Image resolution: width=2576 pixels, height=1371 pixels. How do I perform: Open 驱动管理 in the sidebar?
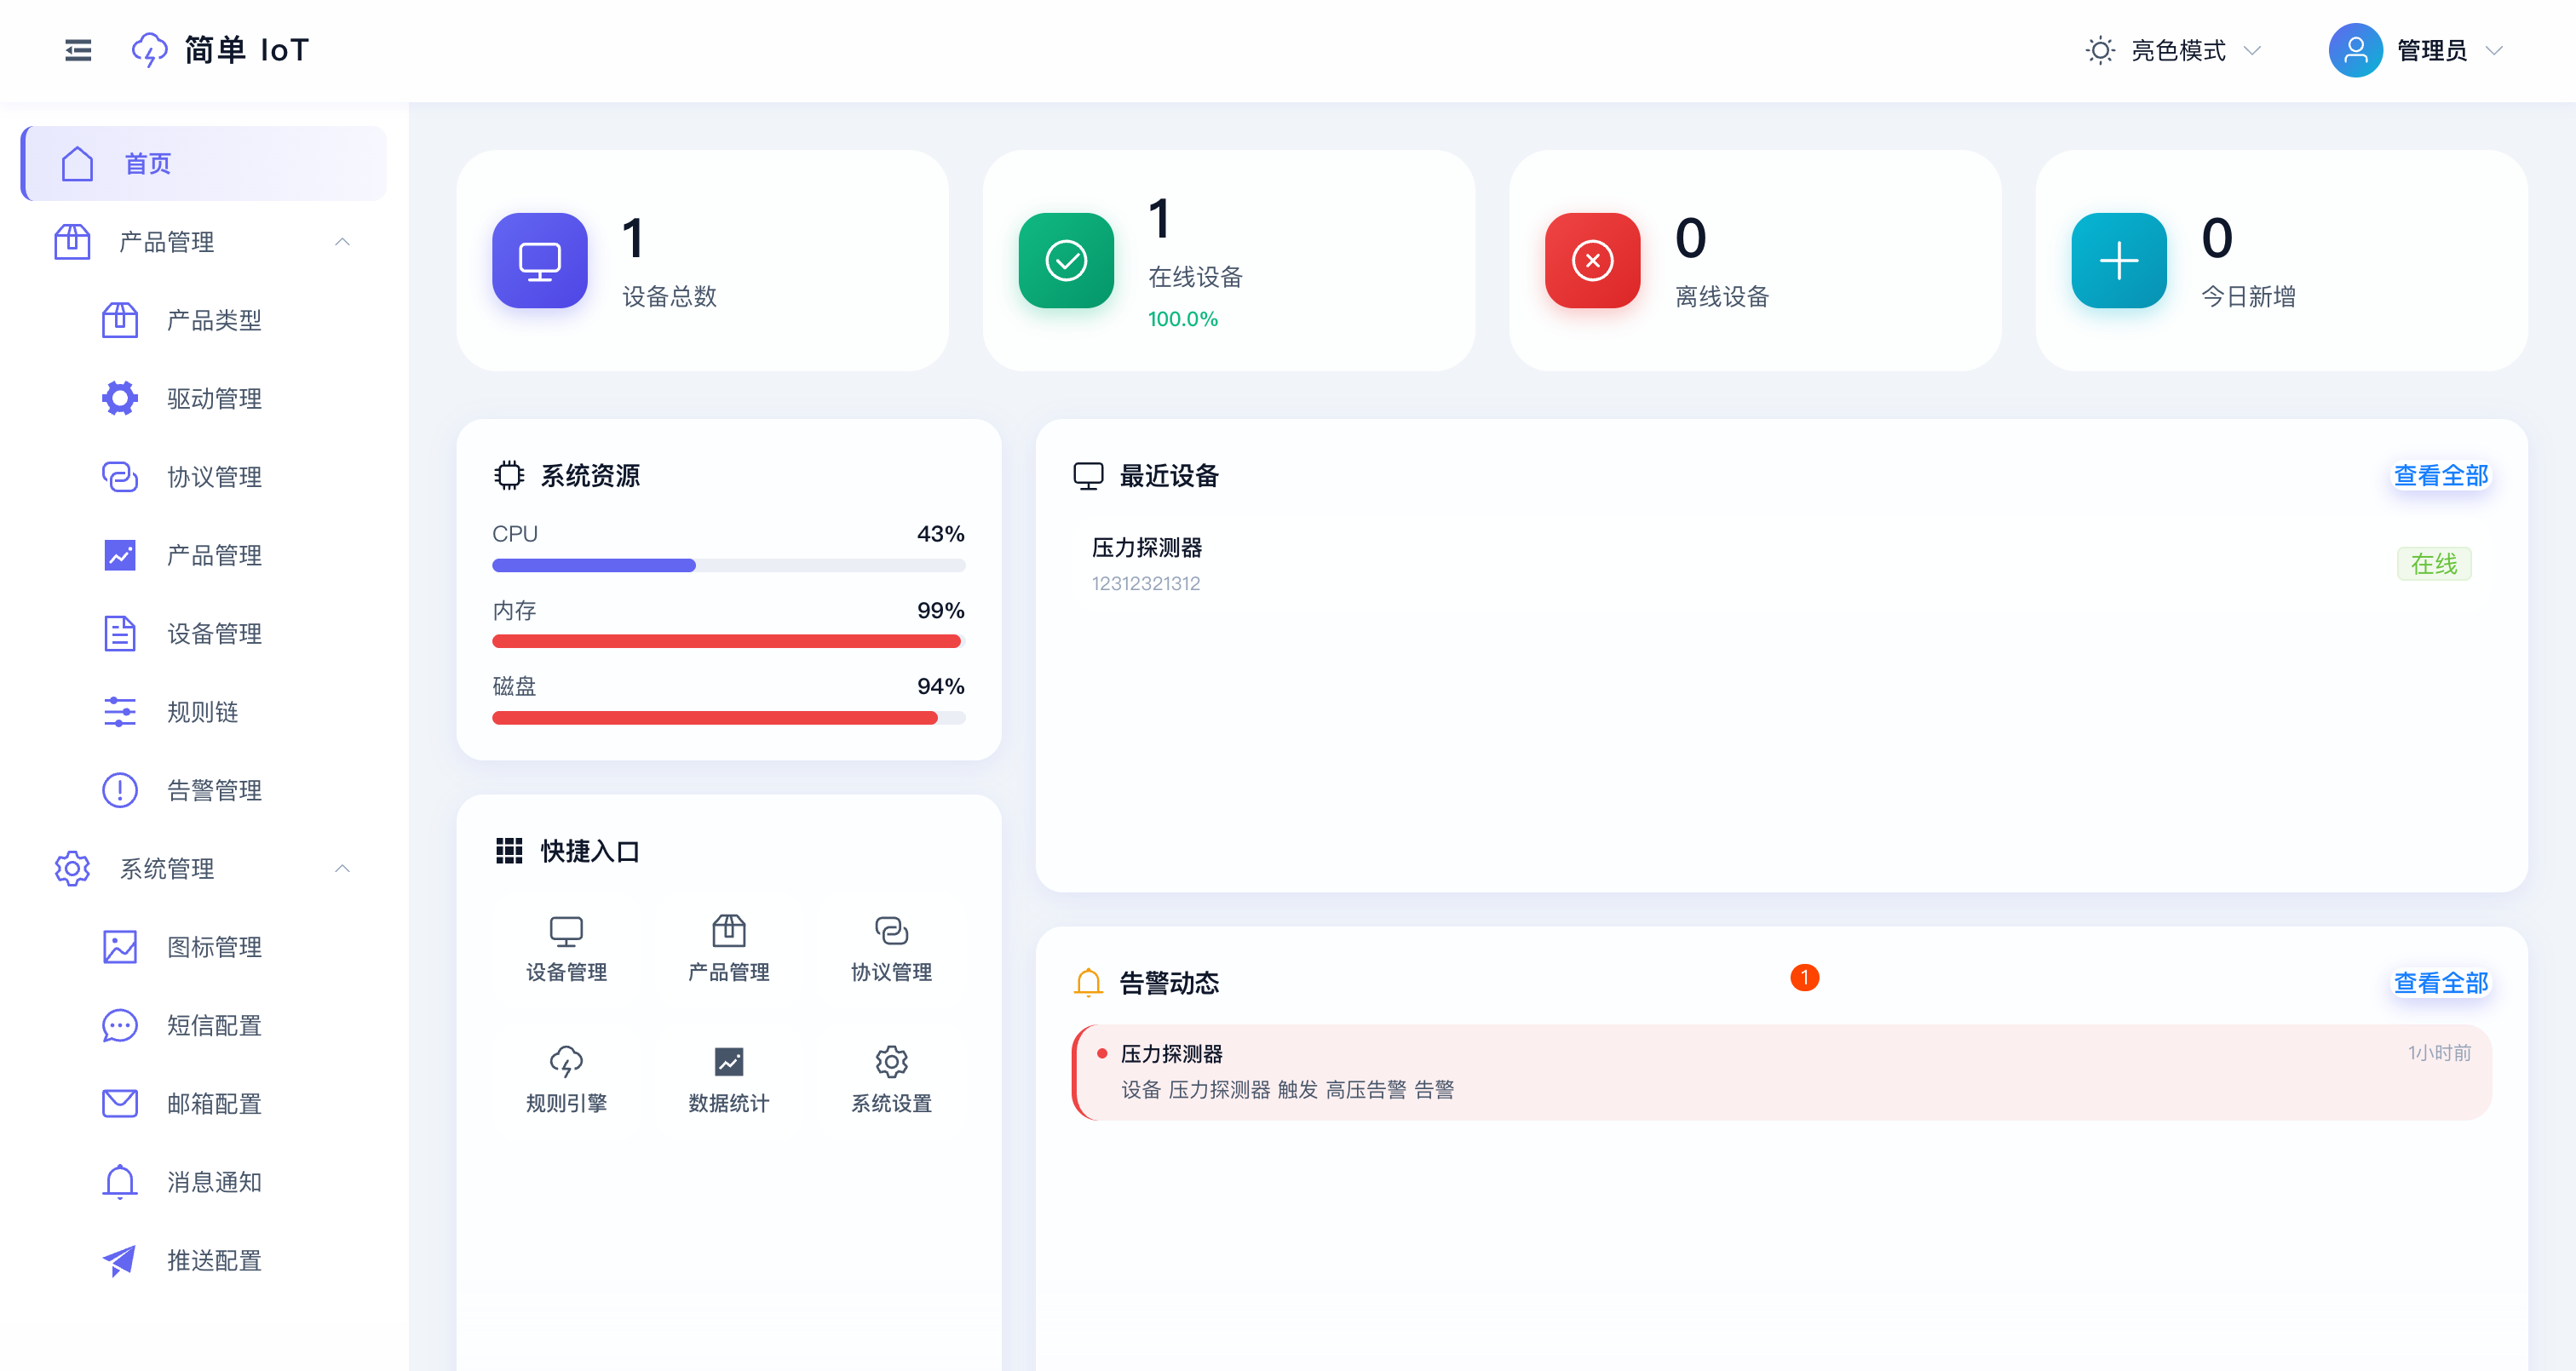(204, 398)
